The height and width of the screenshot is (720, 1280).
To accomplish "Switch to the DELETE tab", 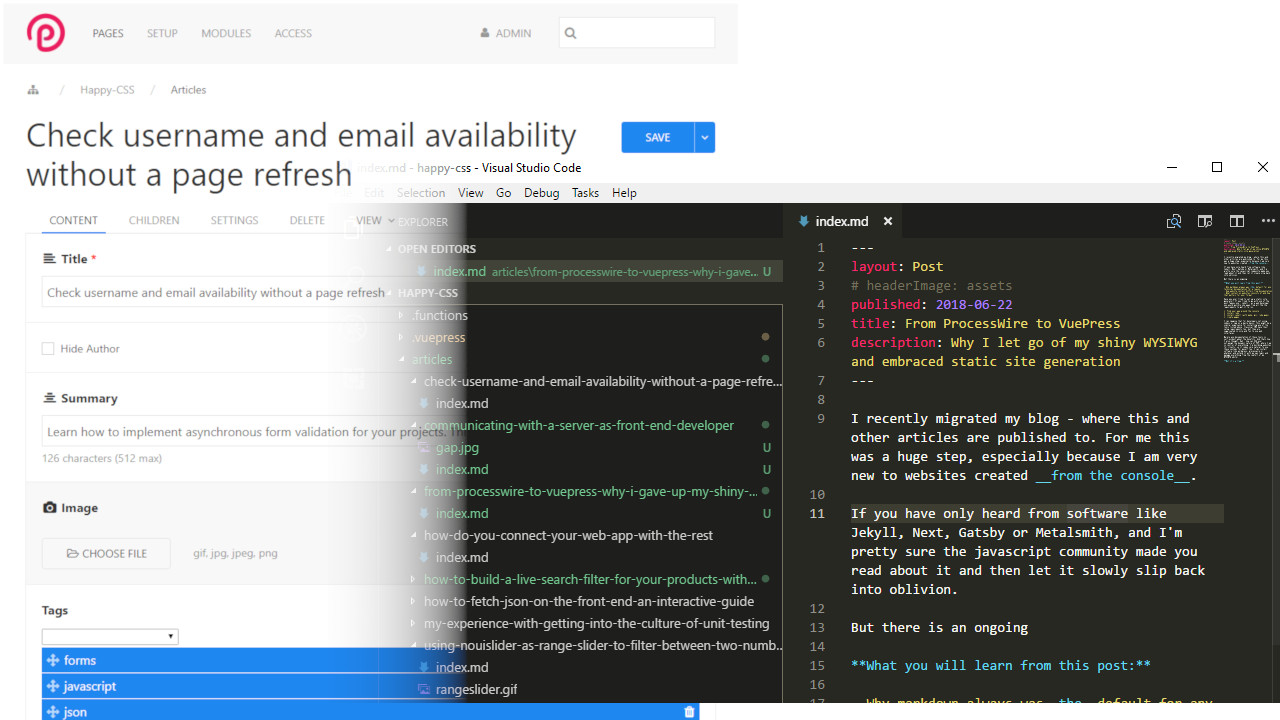I will (307, 220).
